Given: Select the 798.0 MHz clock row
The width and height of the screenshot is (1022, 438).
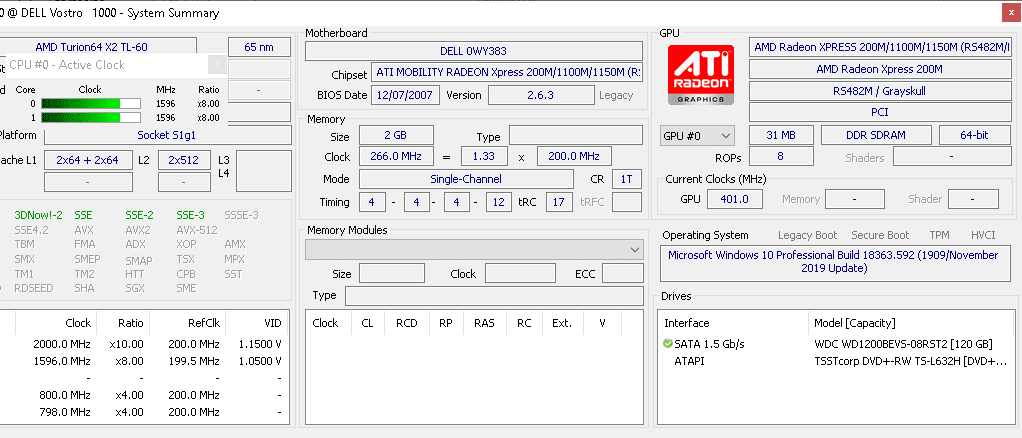Looking at the screenshot, I should [x=144, y=412].
